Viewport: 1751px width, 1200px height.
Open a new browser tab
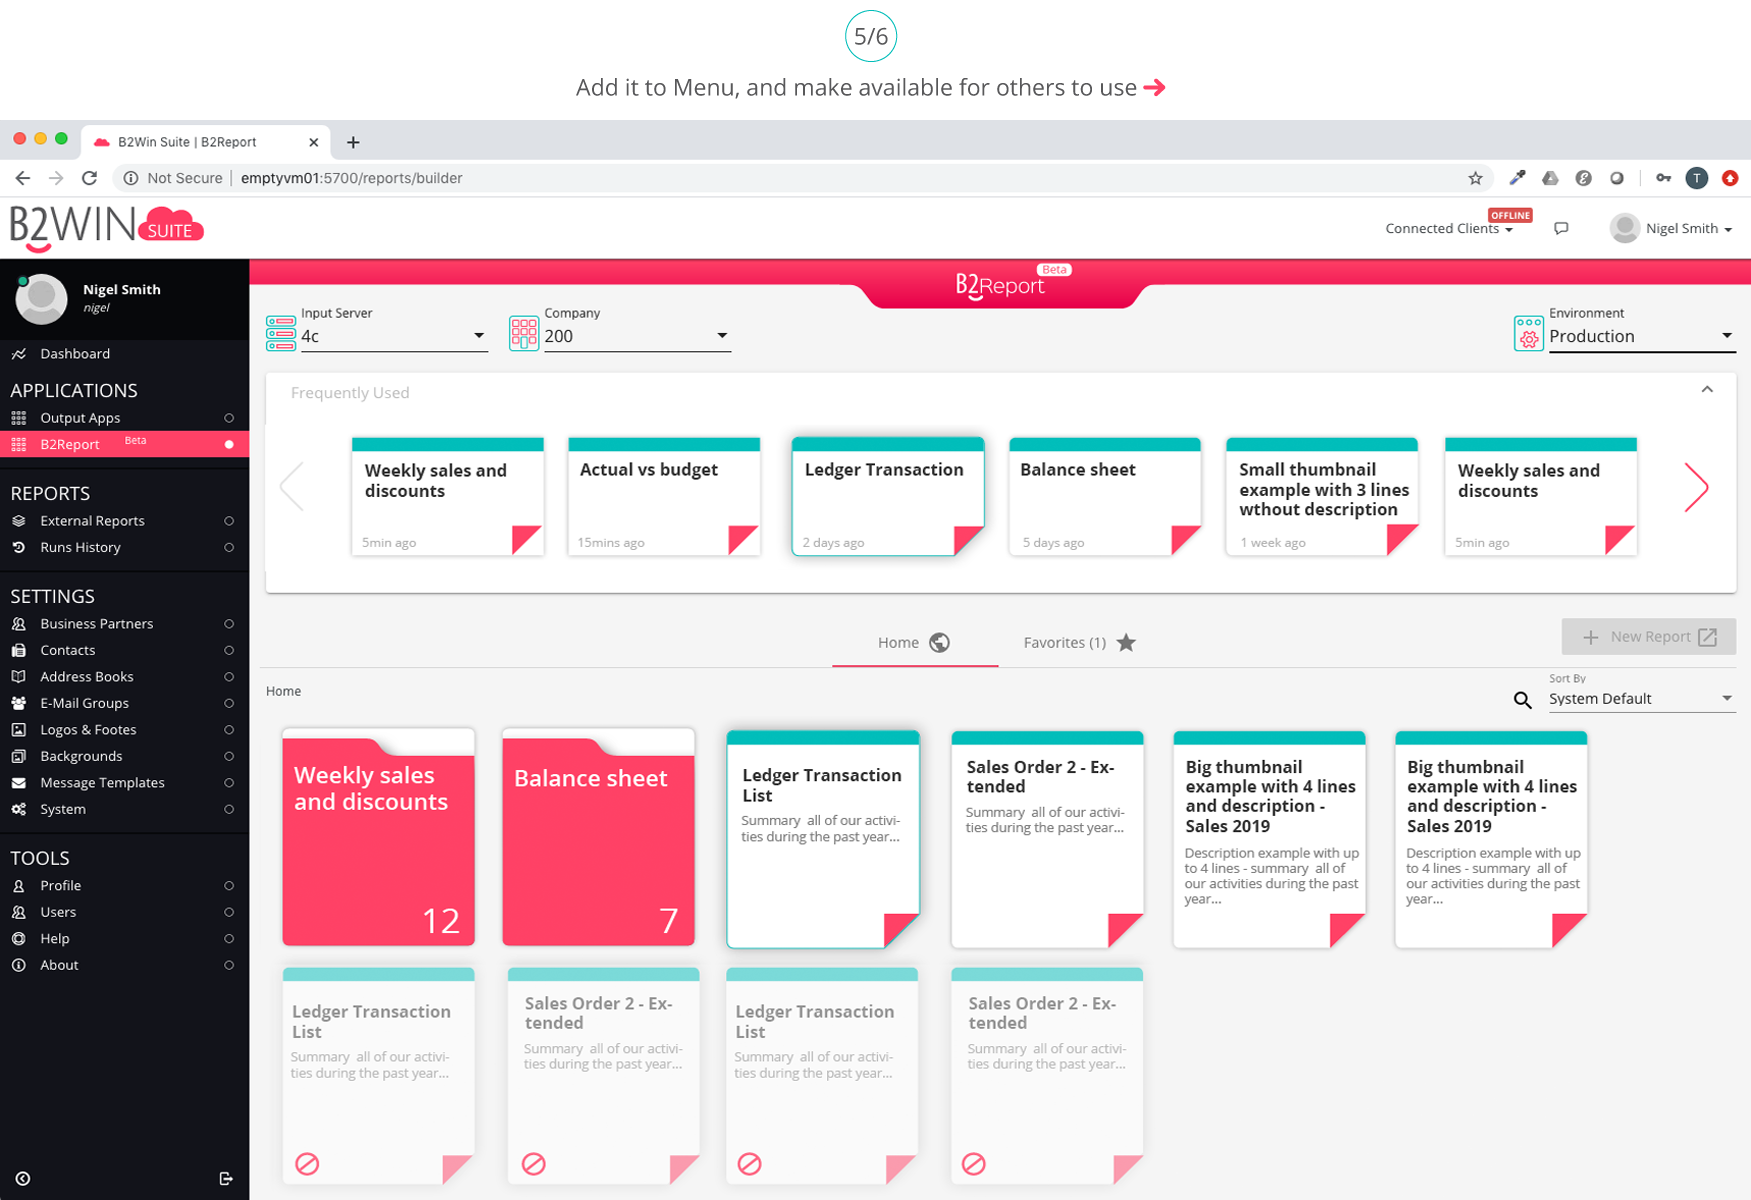pos(353,142)
